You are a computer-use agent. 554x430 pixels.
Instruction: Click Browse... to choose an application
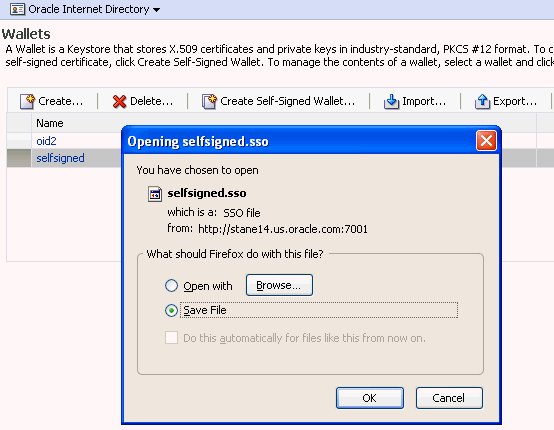coord(279,285)
